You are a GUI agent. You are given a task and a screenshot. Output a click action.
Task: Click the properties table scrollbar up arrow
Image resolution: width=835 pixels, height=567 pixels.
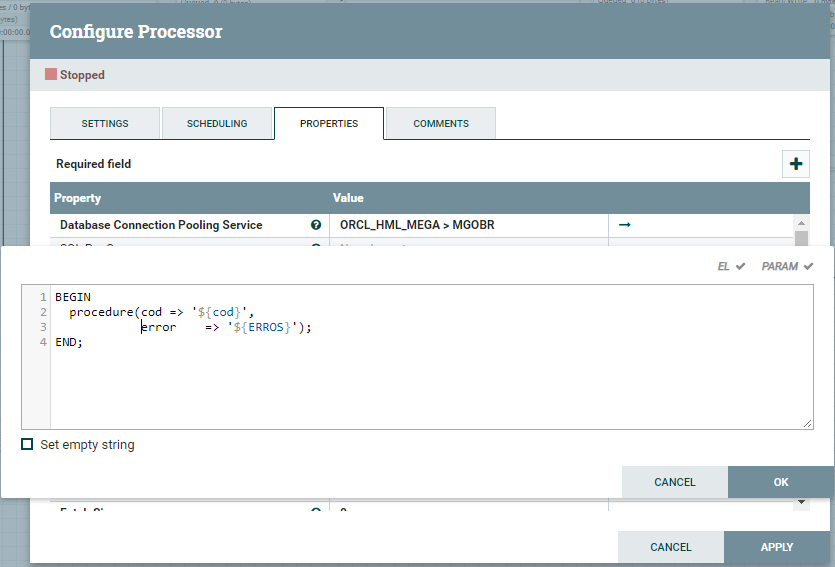pyautogui.click(x=801, y=222)
